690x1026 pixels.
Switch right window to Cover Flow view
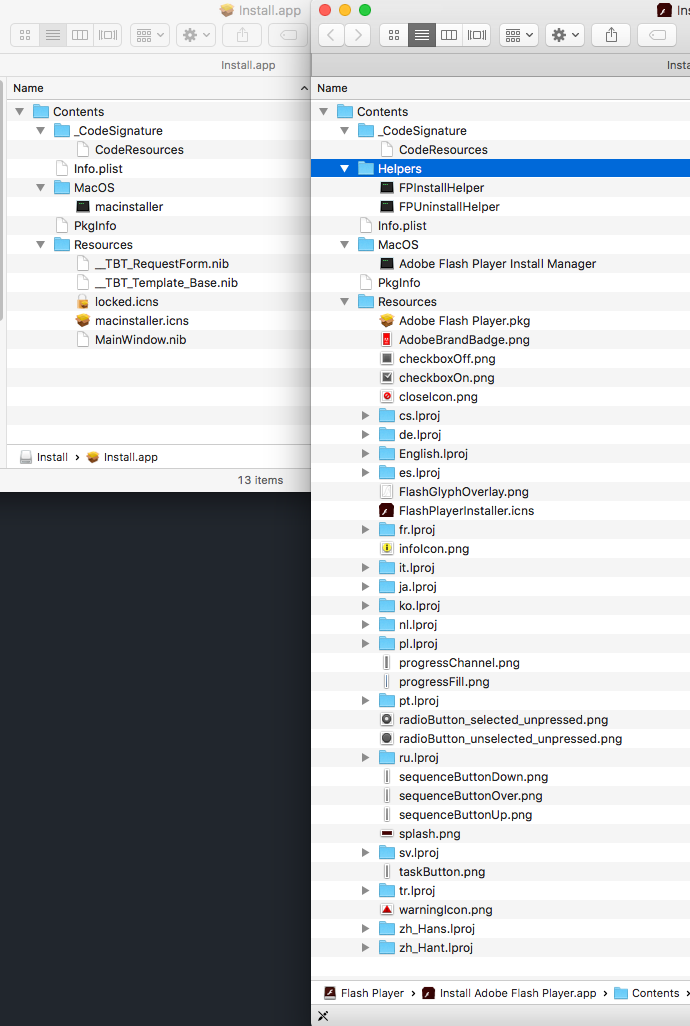pos(477,35)
